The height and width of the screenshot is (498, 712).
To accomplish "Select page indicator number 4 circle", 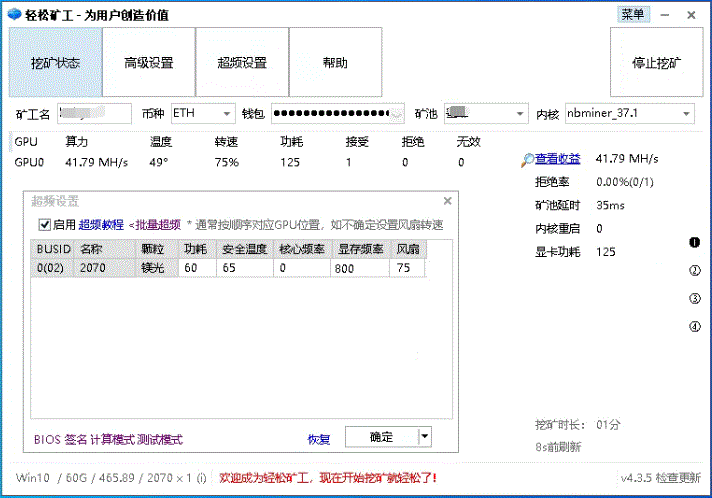I will pos(695,327).
